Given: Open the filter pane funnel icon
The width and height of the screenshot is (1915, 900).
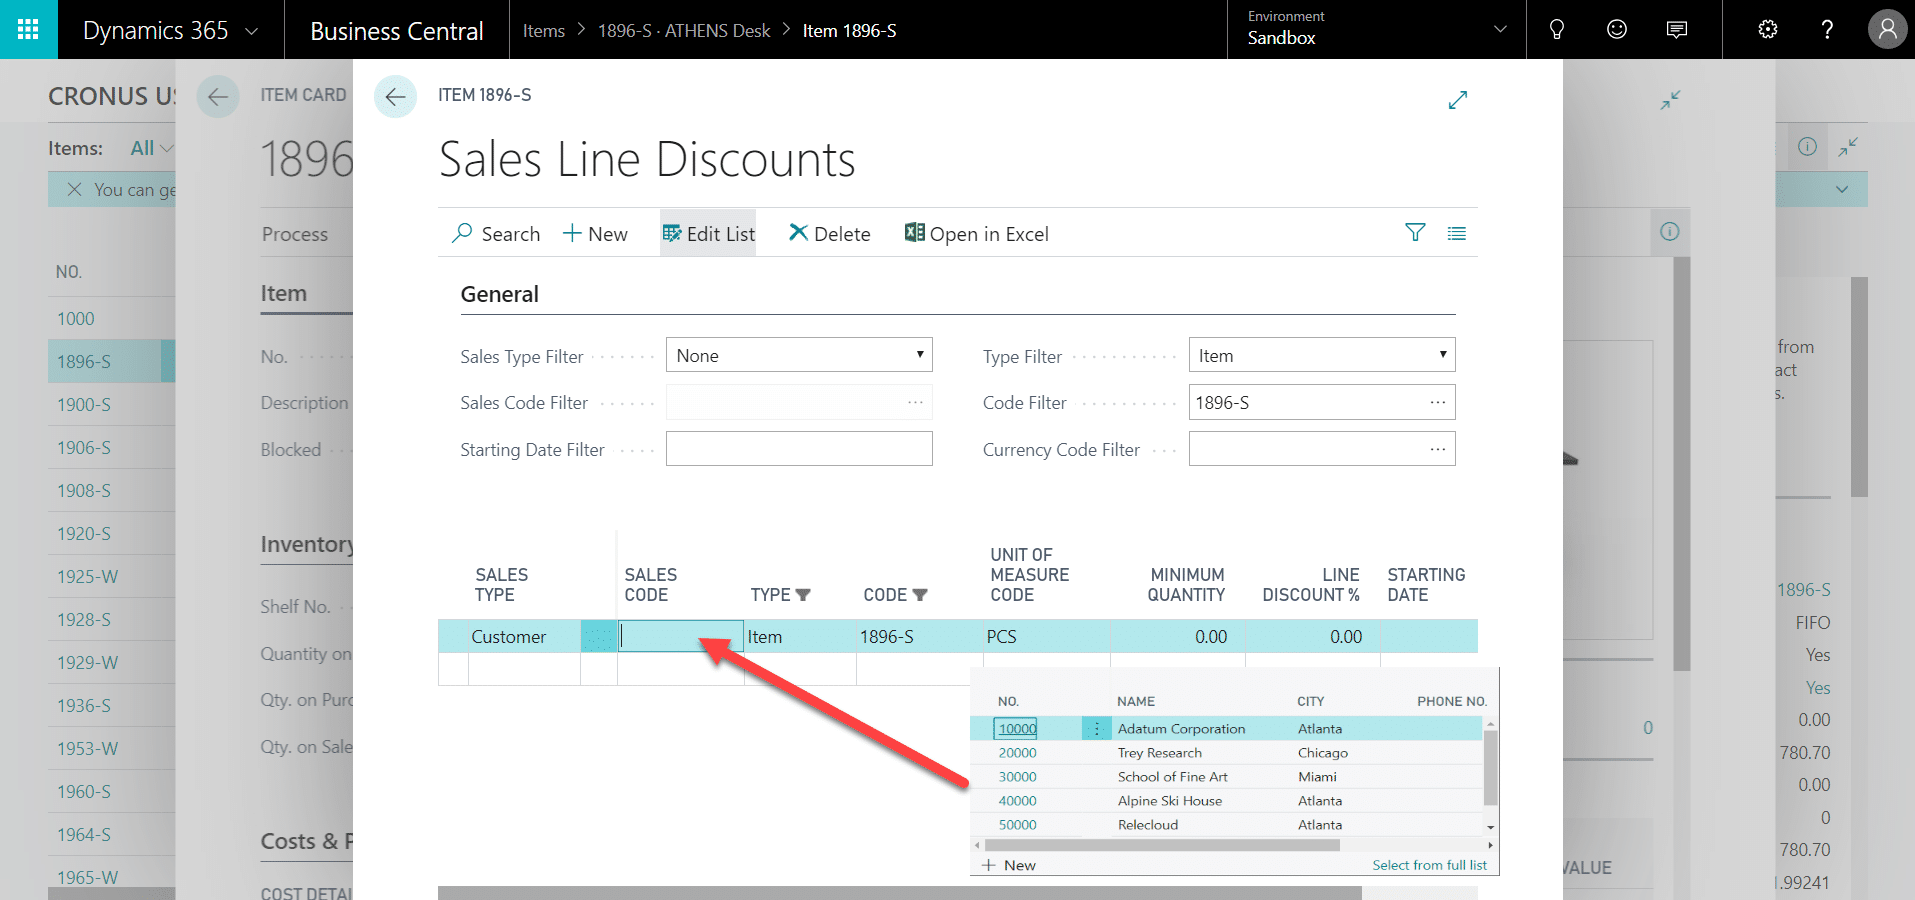Looking at the screenshot, I should [1414, 232].
